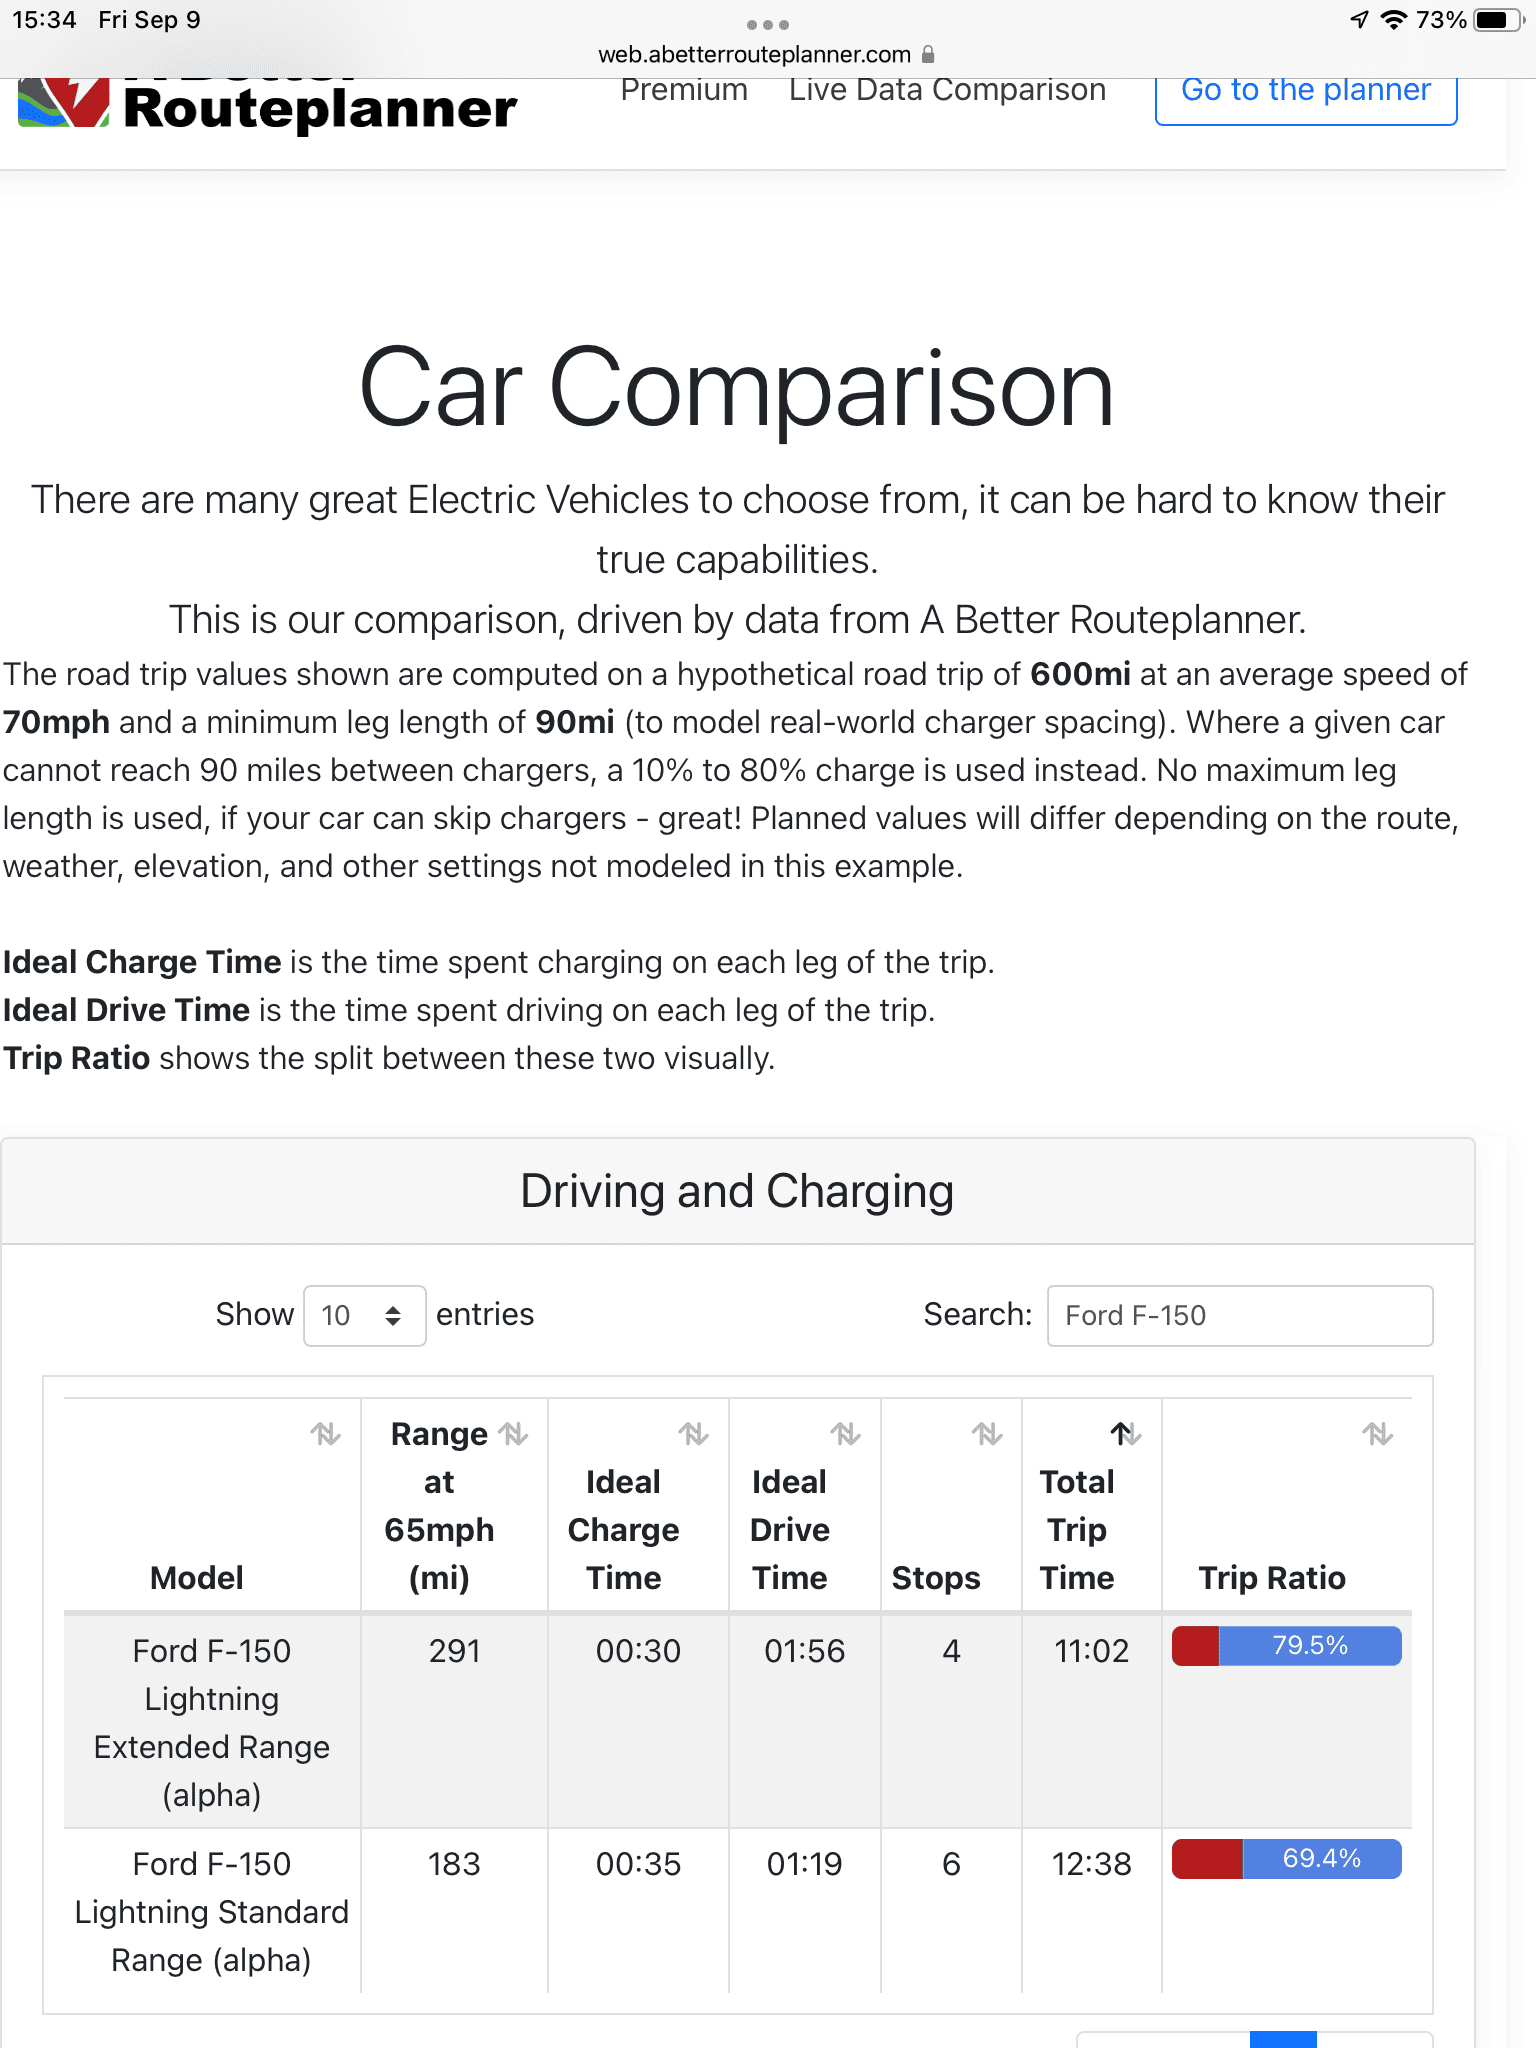
Task: Click the 79.5% trip ratio bar
Action: 1286,1646
